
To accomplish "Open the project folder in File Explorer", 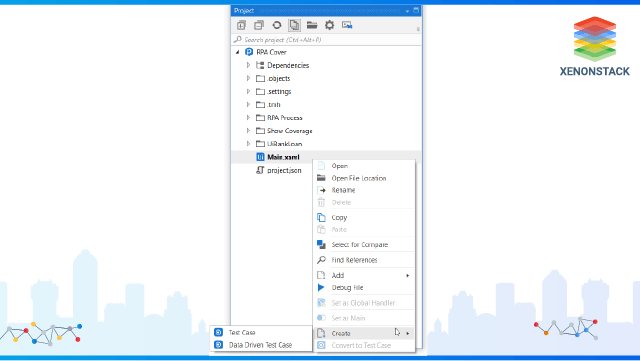I will (312, 25).
